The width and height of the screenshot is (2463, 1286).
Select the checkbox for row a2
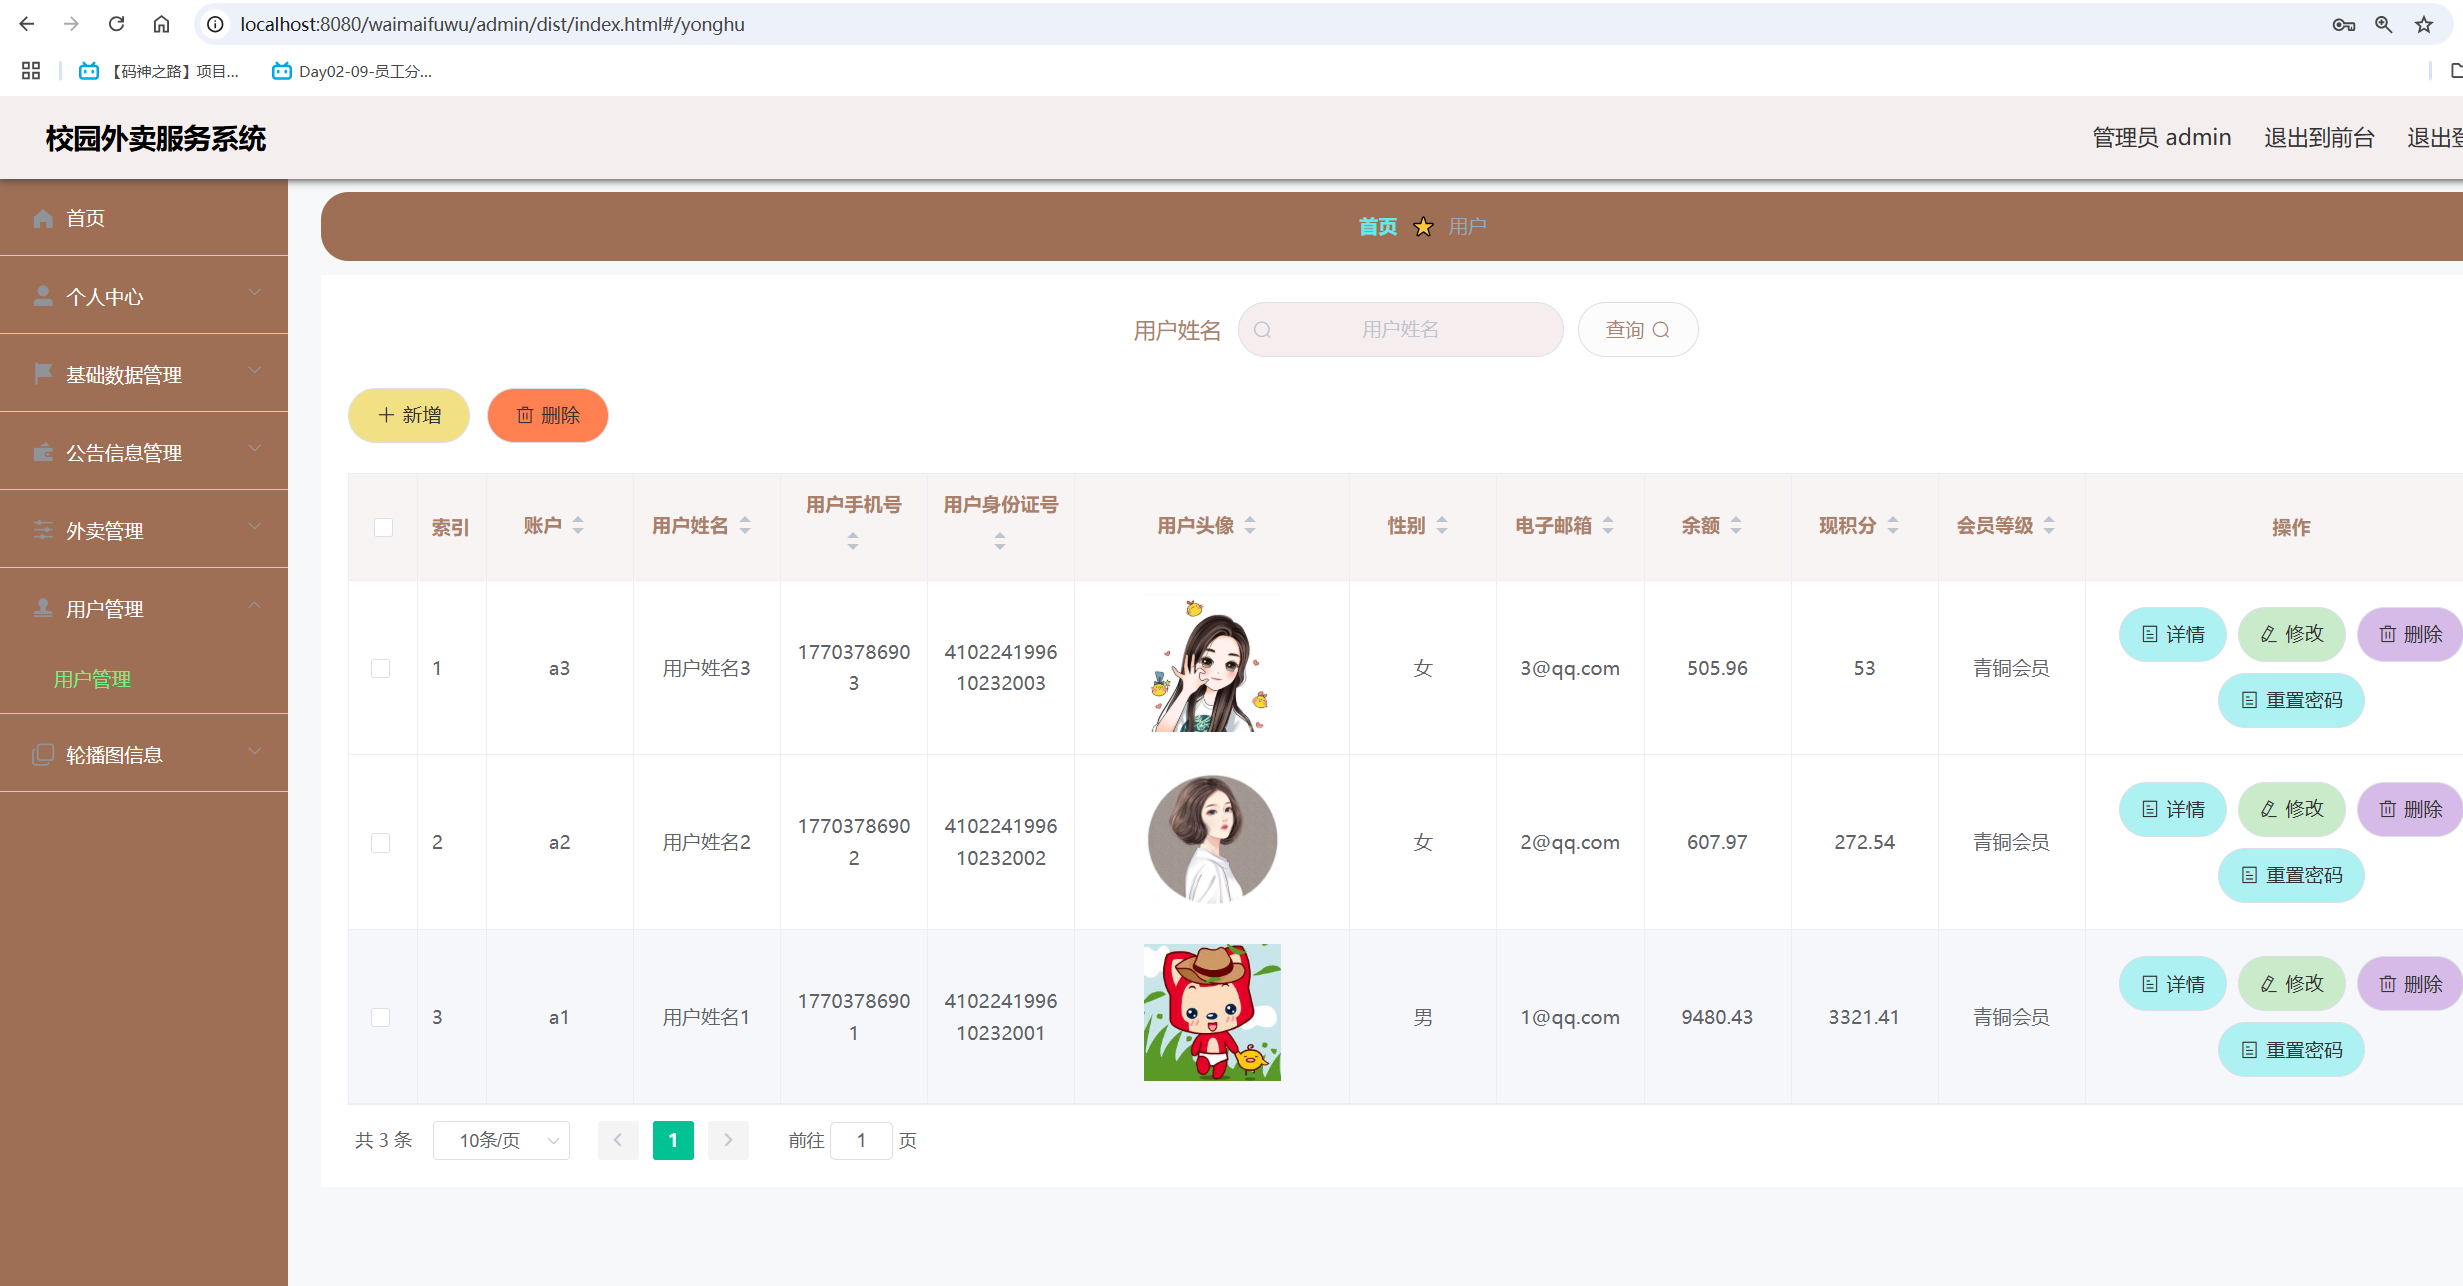coord(381,843)
